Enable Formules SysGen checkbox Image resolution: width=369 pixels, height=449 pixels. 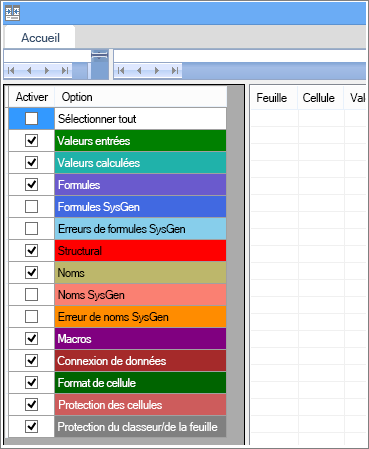point(31,206)
